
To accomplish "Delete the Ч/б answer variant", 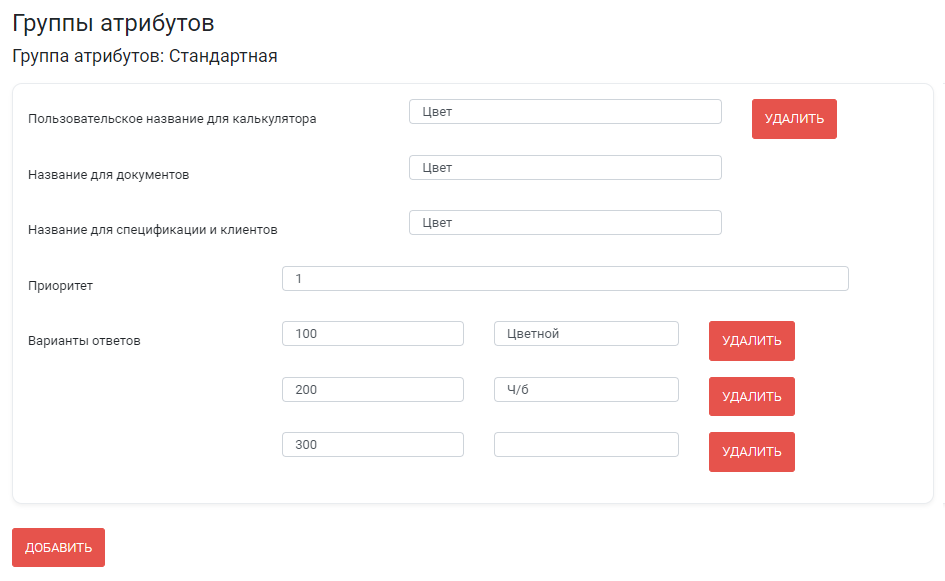I will tap(752, 396).
